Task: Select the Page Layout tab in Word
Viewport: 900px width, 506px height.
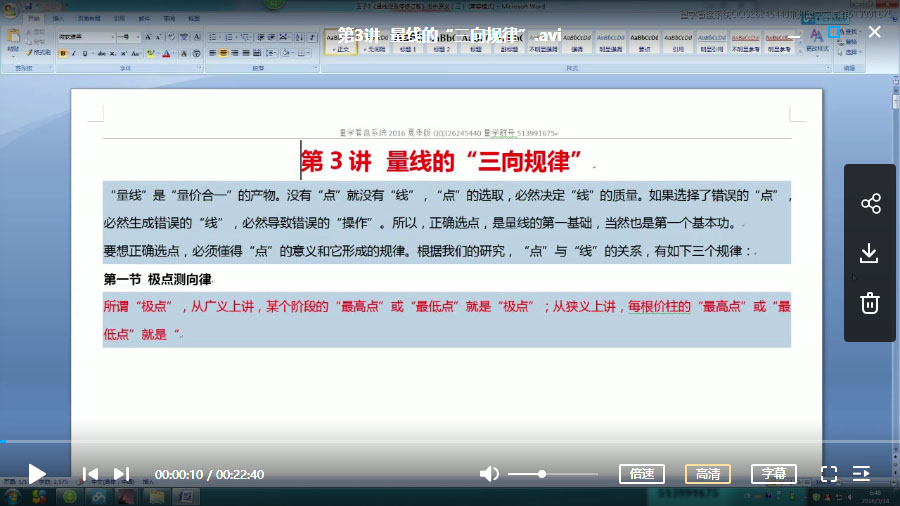Action: point(89,19)
